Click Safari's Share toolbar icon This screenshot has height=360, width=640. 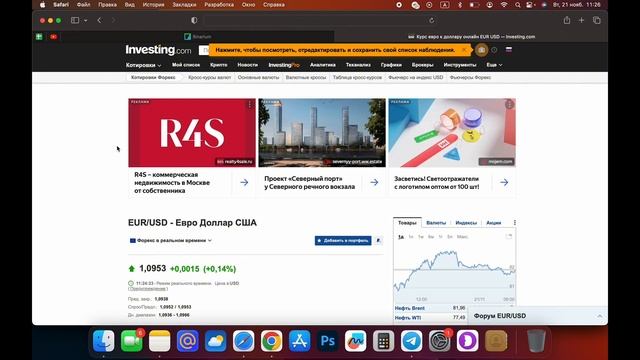coord(567,20)
